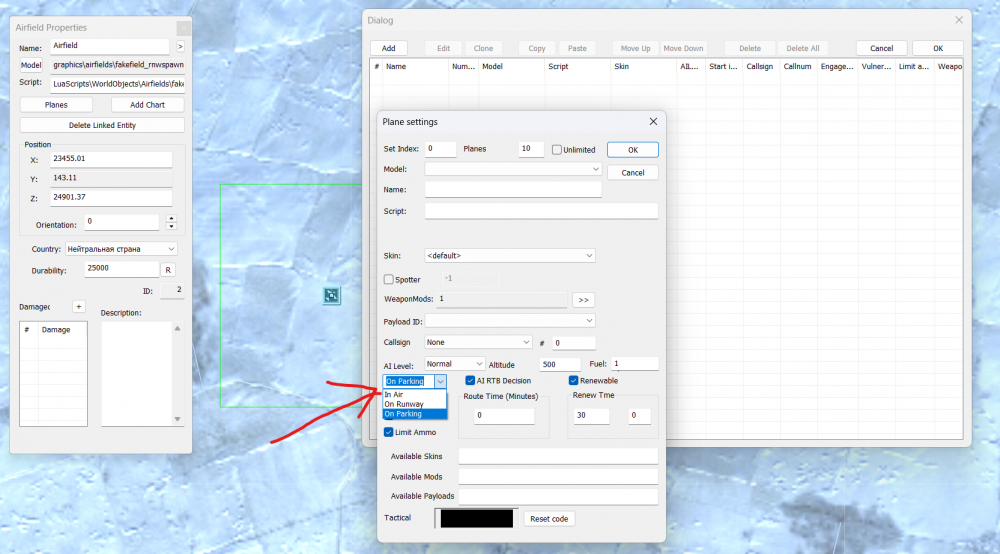Disable the Renewable checkbox

(574, 381)
